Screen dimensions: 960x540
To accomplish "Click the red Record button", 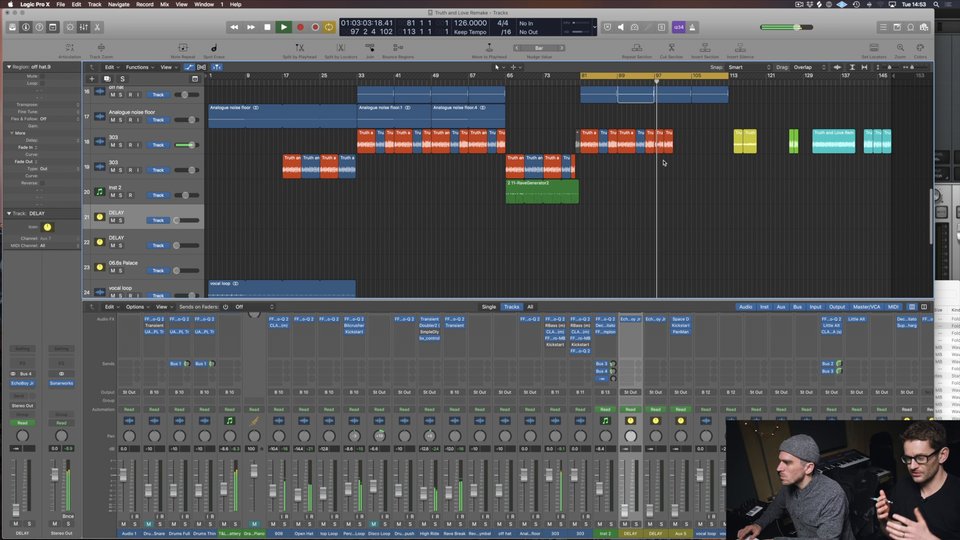I will tap(300, 27).
